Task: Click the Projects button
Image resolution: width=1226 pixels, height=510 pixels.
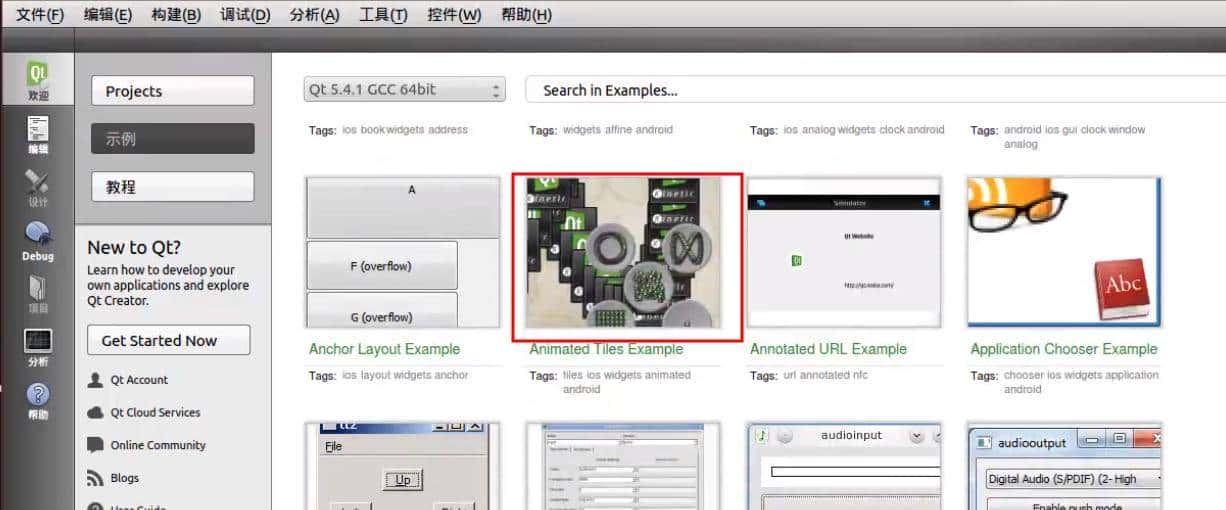Action: 172,91
